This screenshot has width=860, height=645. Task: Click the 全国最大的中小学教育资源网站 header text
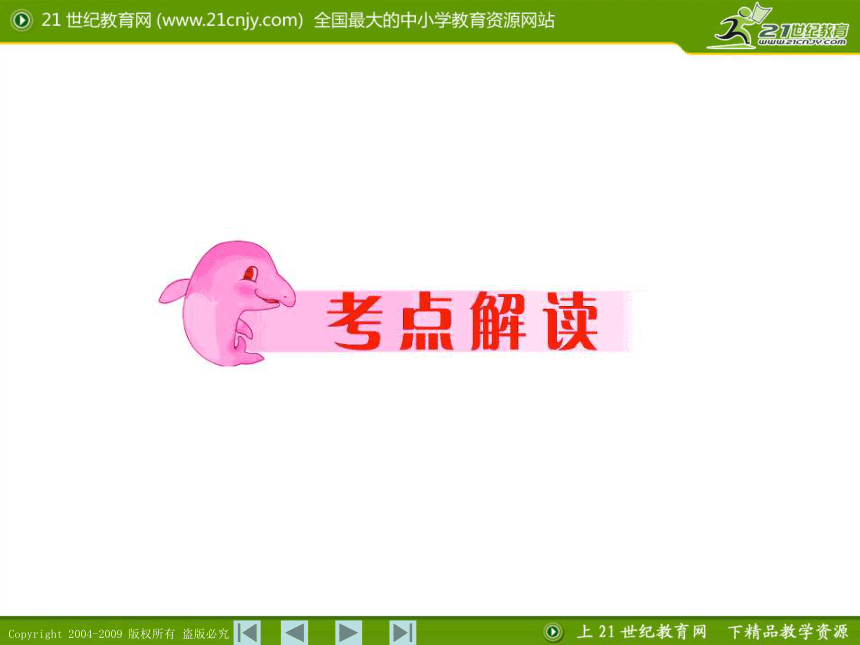pos(434,21)
